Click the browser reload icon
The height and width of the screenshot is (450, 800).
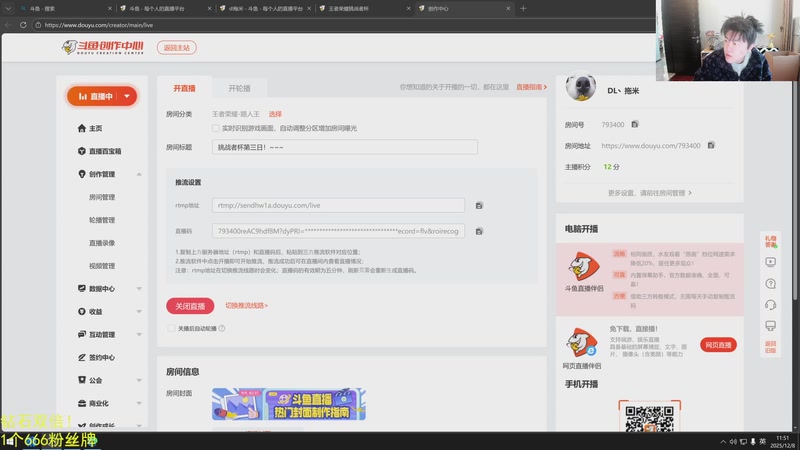pyautogui.click(x=23, y=24)
